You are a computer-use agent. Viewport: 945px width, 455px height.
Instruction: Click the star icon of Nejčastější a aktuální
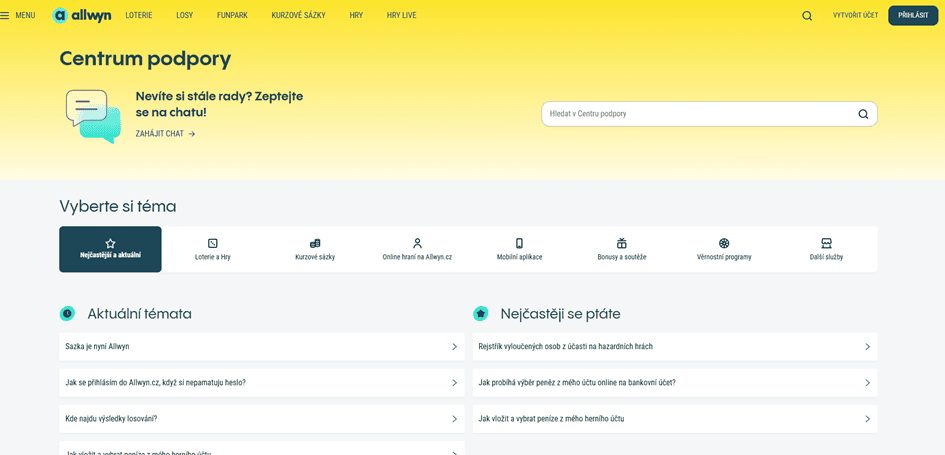(x=110, y=243)
